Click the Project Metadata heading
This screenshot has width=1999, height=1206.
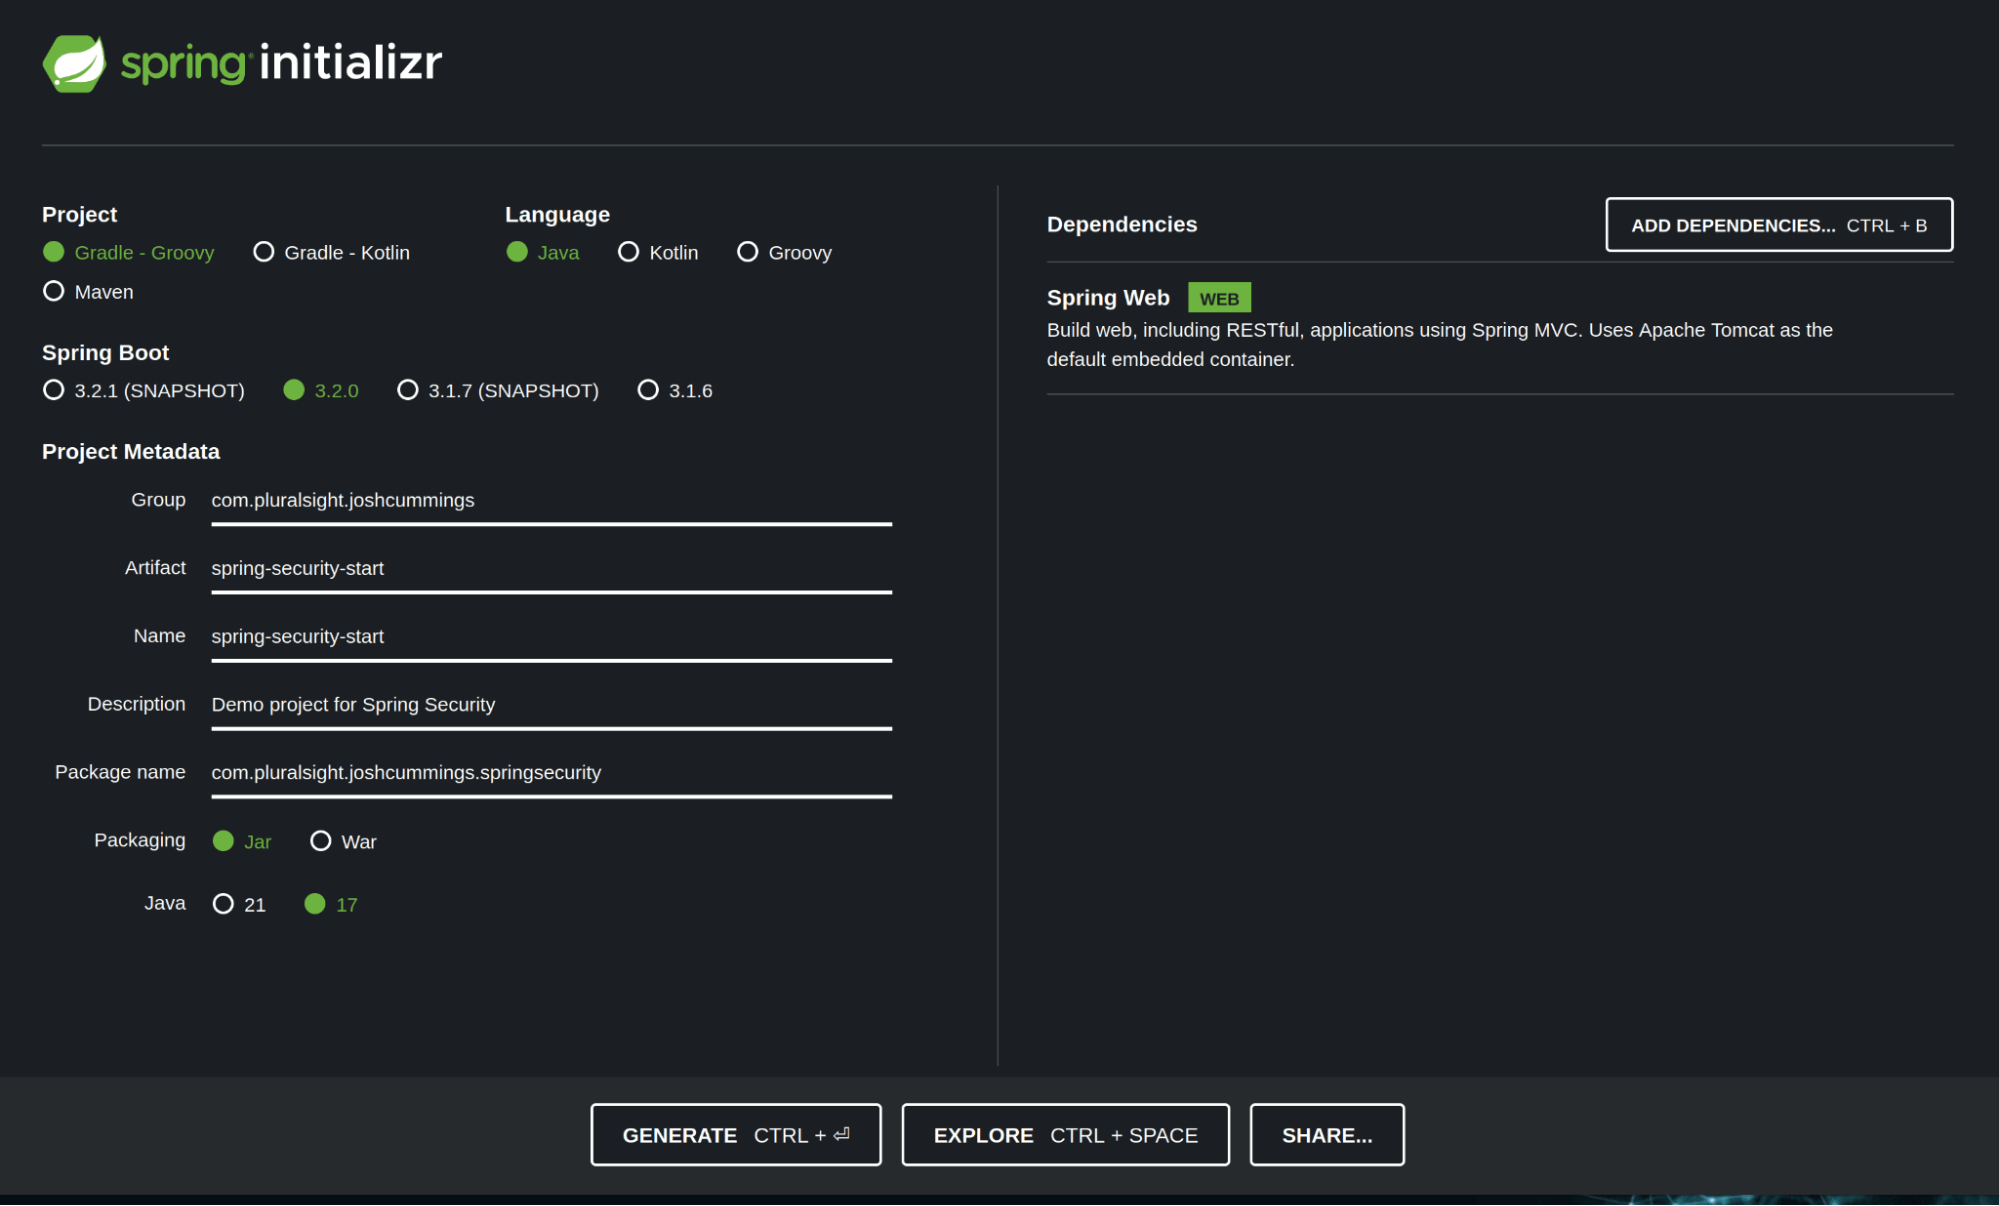click(131, 452)
